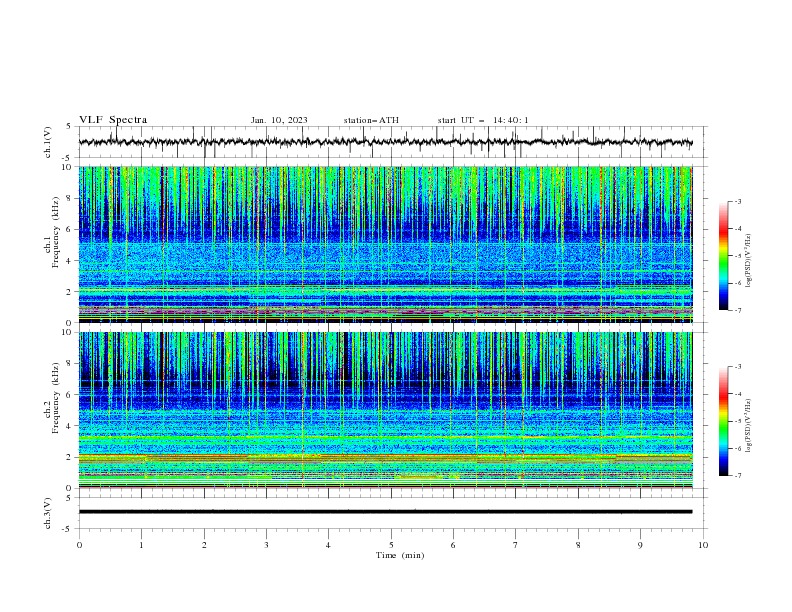Click the ch.1 spectrogram color bar
Viewport: 792px width, 612px height.
point(724,256)
